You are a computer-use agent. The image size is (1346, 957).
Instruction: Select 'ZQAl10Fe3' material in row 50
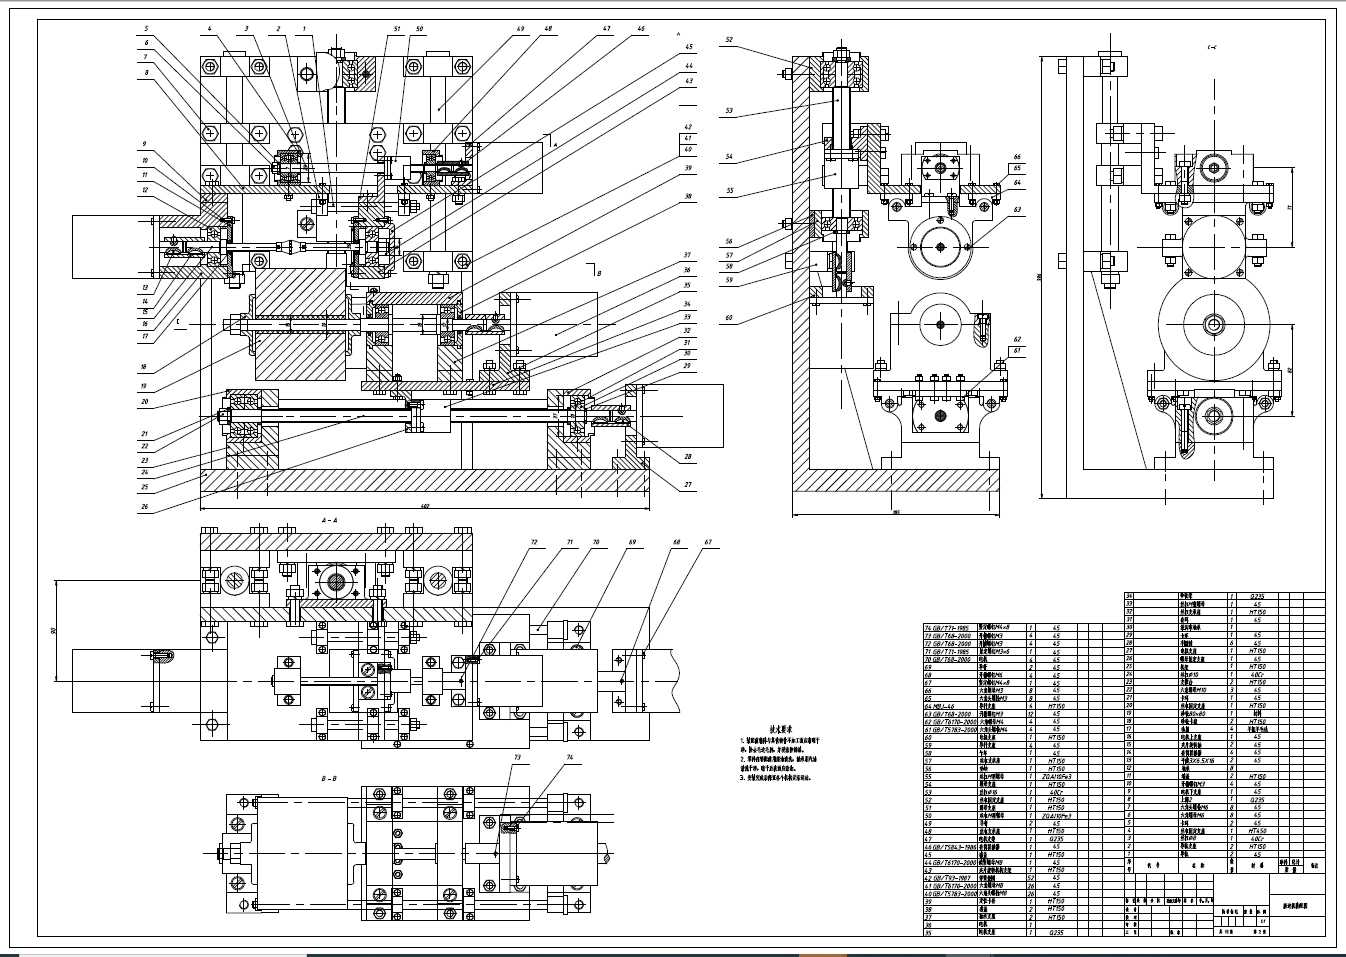(1056, 816)
